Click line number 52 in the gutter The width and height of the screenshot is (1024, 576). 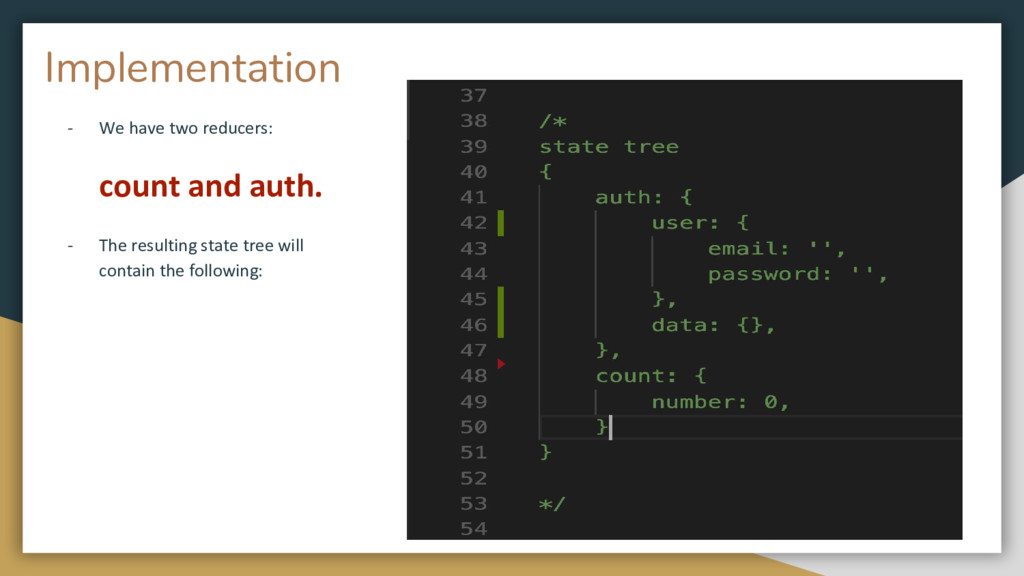tap(473, 479)
